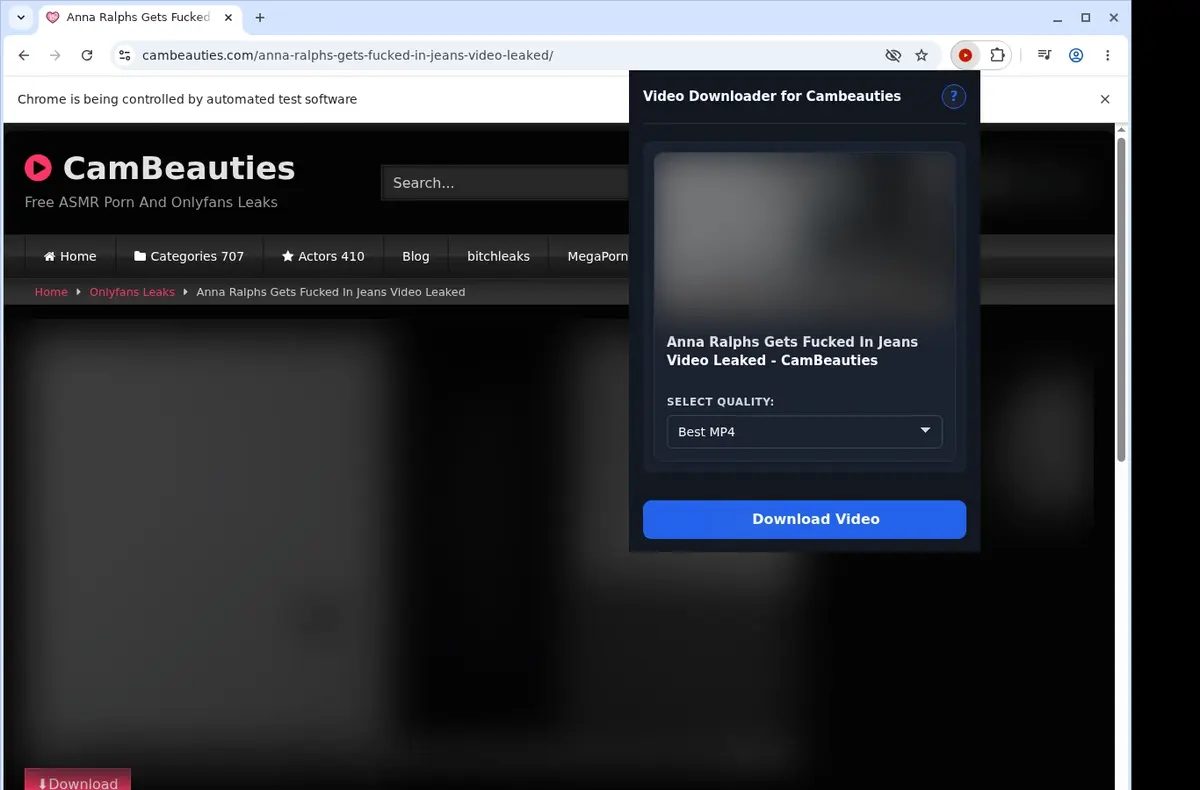
Task: Click the Home breadcrumb link
Action: 51,292
